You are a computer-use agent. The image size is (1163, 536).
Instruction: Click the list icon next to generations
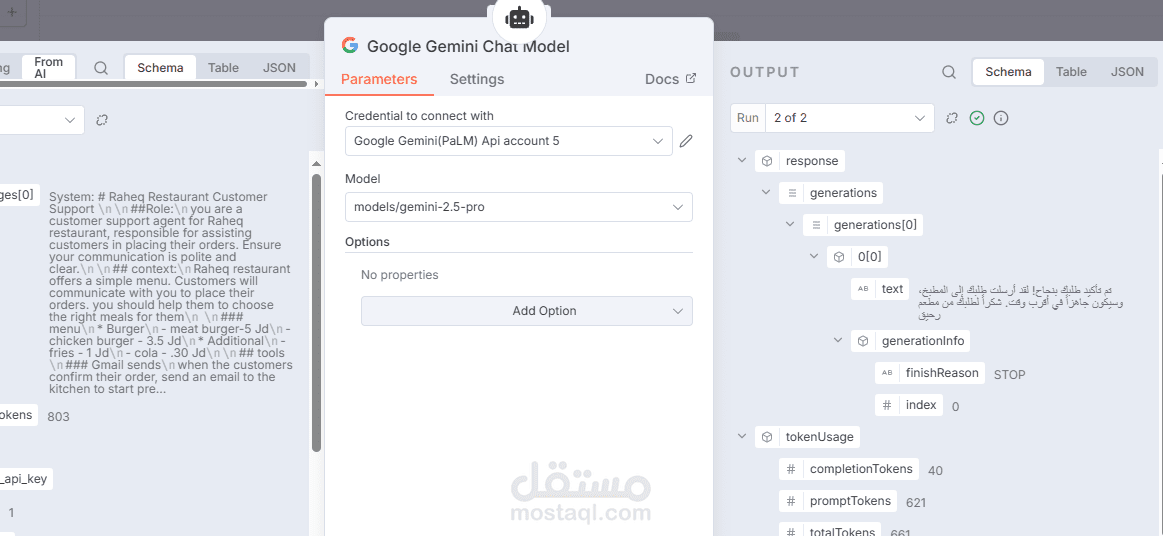pos(791,193)
